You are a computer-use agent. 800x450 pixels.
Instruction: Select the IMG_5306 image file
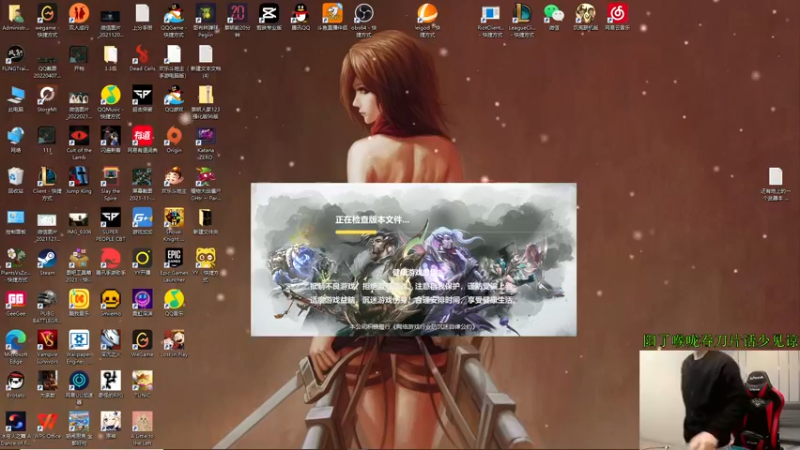click(79, 218)
